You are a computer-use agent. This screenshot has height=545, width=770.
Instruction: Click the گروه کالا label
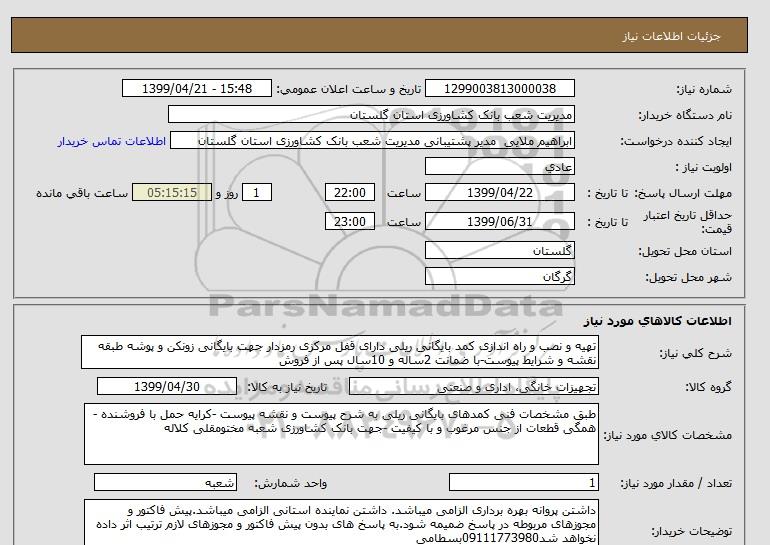(709, 387)
